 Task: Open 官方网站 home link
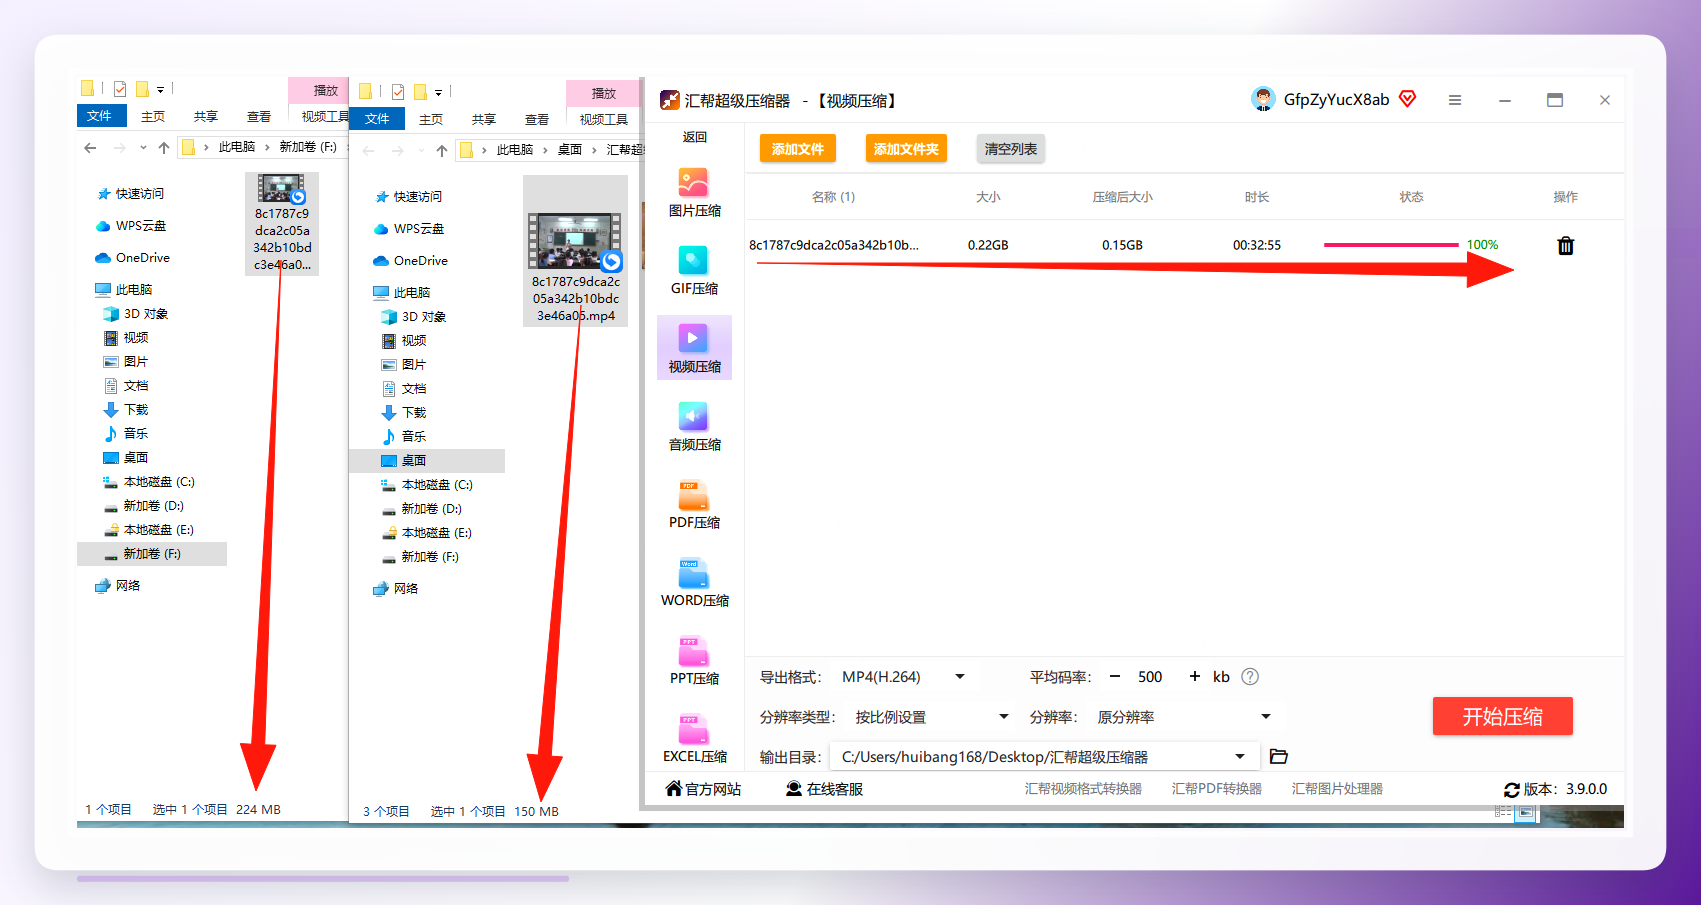[704, 789]
